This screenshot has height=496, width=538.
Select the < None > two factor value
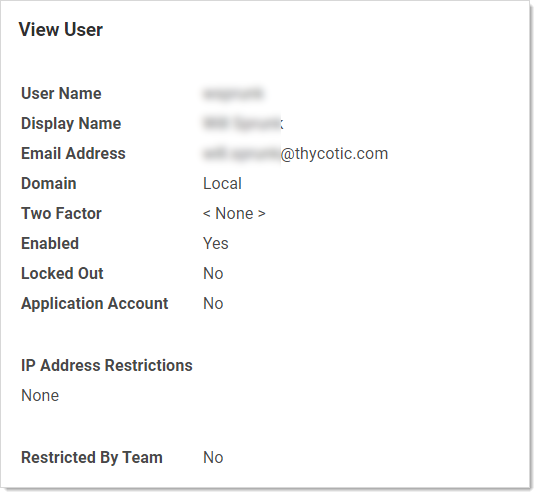(x=234, y=213)
